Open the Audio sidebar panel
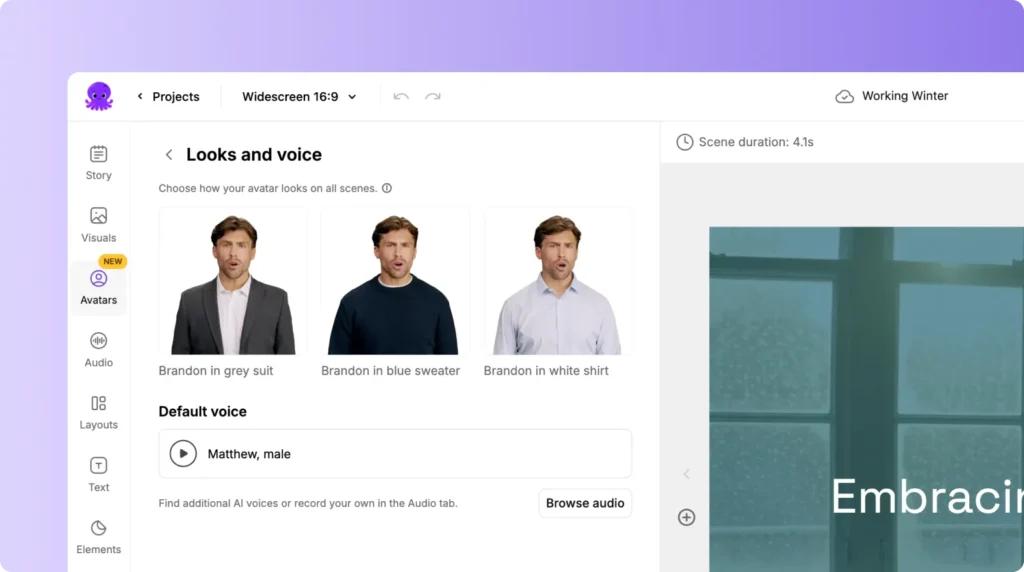1024x572 pixels. pyautogui.click(x=98, y=350)
